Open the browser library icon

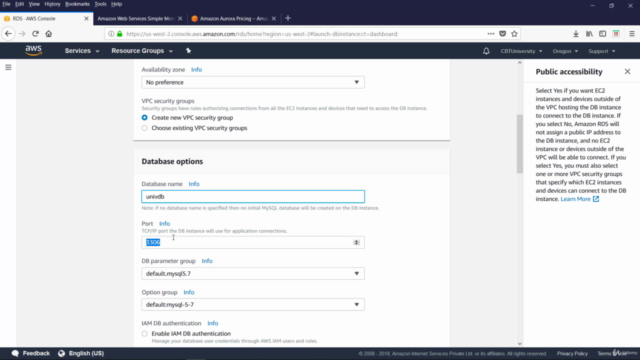pyautogui.click(x=589, y=34)
